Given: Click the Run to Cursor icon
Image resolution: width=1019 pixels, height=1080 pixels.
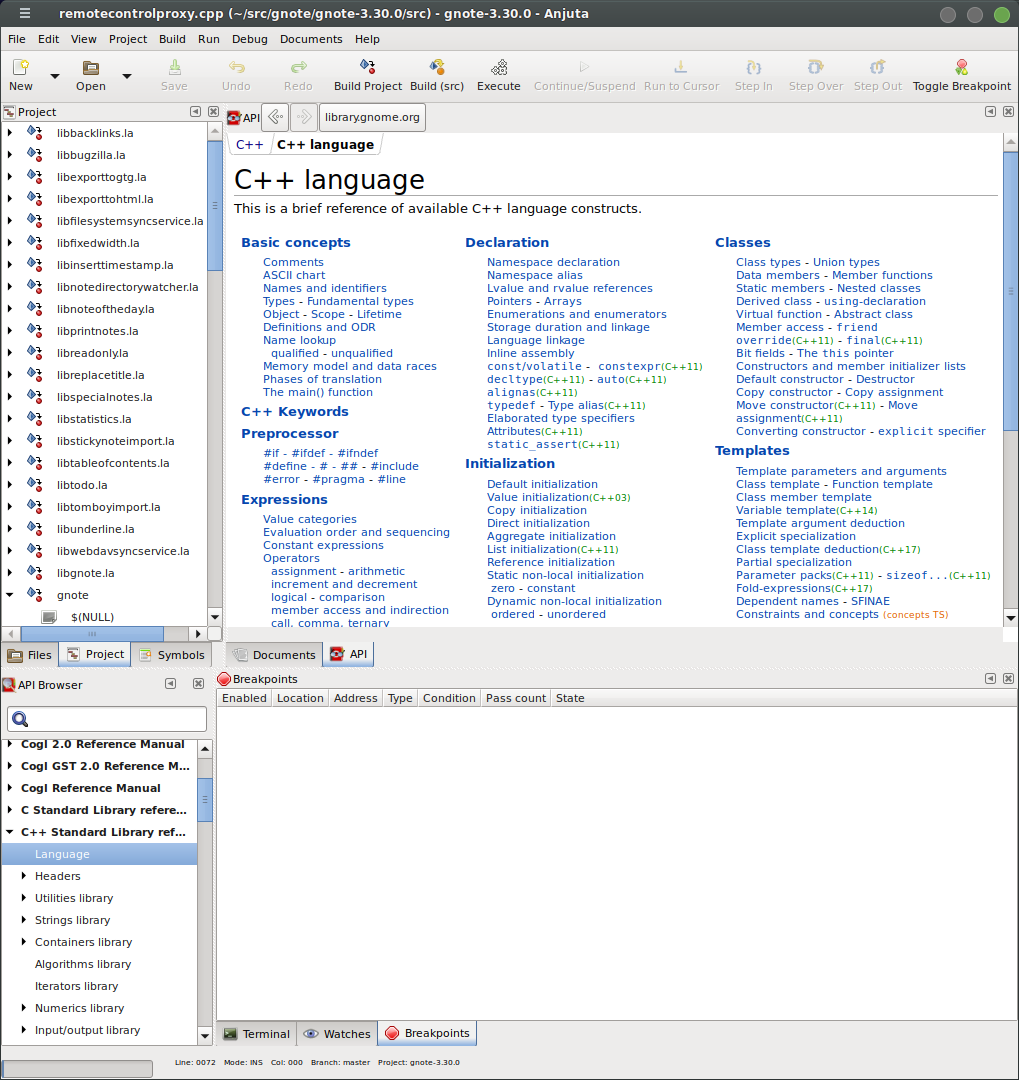Looking at the screenshot, I should click(681, 67).
